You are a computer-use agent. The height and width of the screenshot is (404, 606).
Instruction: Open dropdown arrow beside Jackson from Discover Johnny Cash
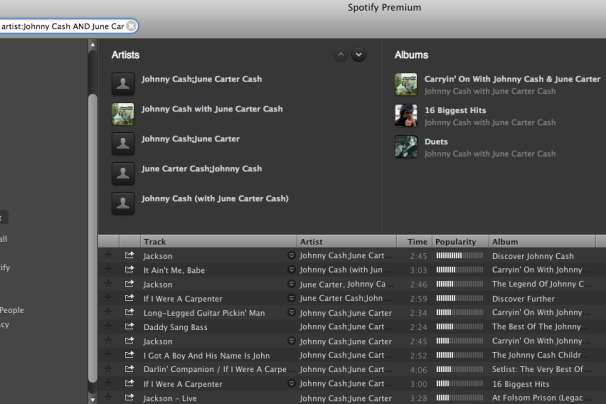[291, 255]
